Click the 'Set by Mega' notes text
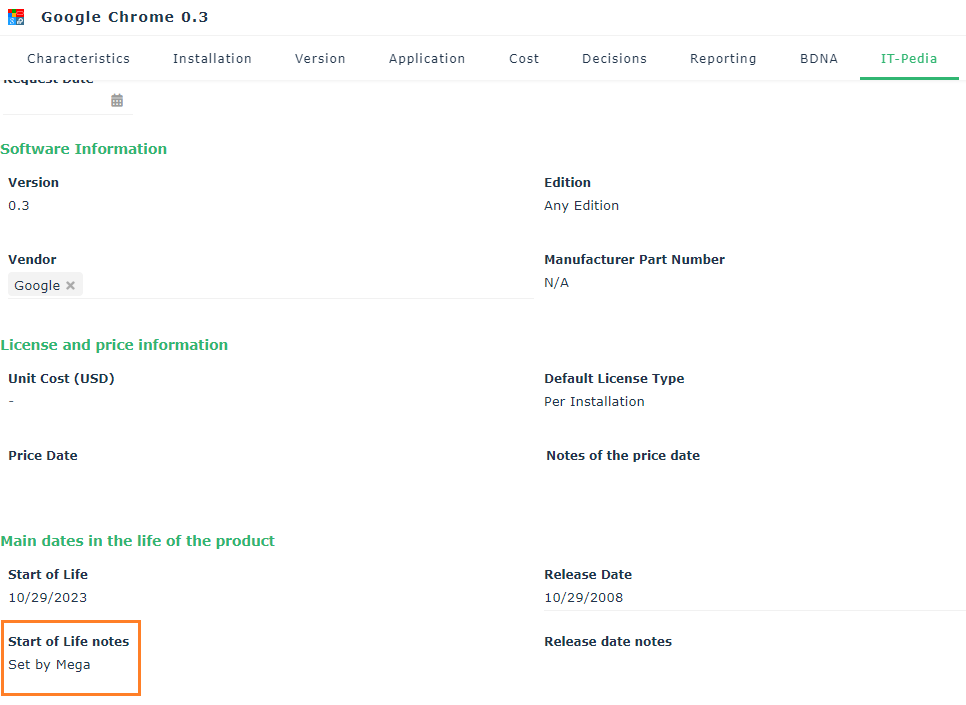Image resolution: width=966 pixels, height=705 pixels. (49, 665)
